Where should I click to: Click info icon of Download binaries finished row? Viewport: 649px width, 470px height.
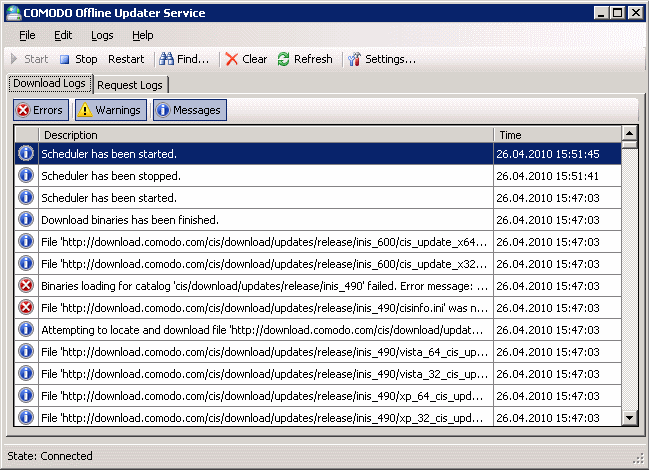coord(26,219)
